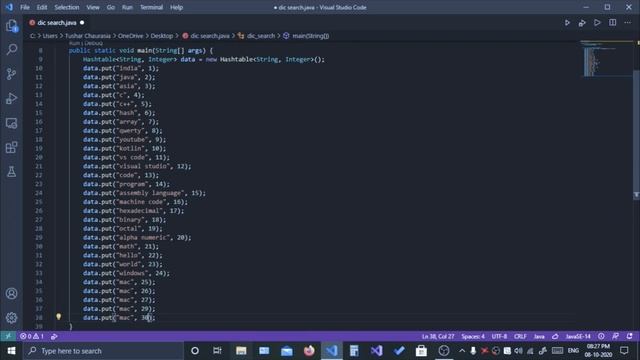Open remote window indicator in status bar
This screenshot has width=640, height=360.
8,336
